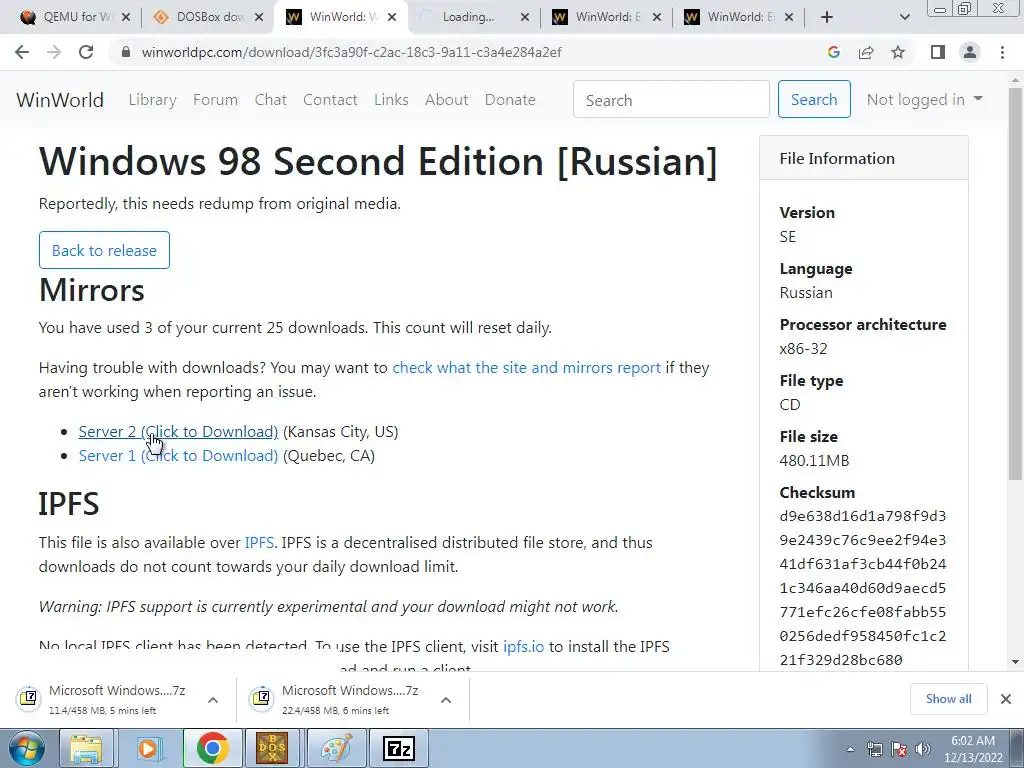The width and height of the screenshot is (1024, 768).
Task: Click the address bar URL
Action: point(351,52)
